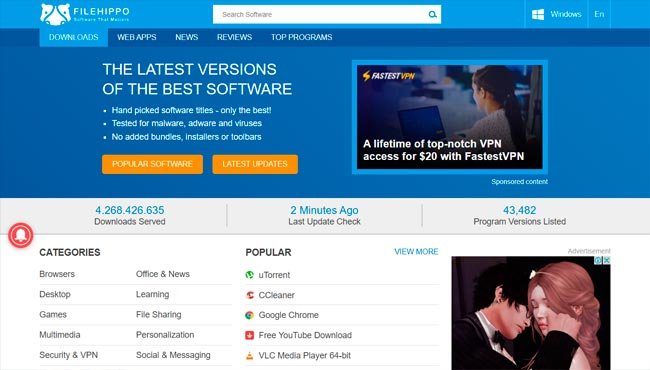Open the Games category
The height and width of the screenshot is (370, 650).
tap(53, 314)
